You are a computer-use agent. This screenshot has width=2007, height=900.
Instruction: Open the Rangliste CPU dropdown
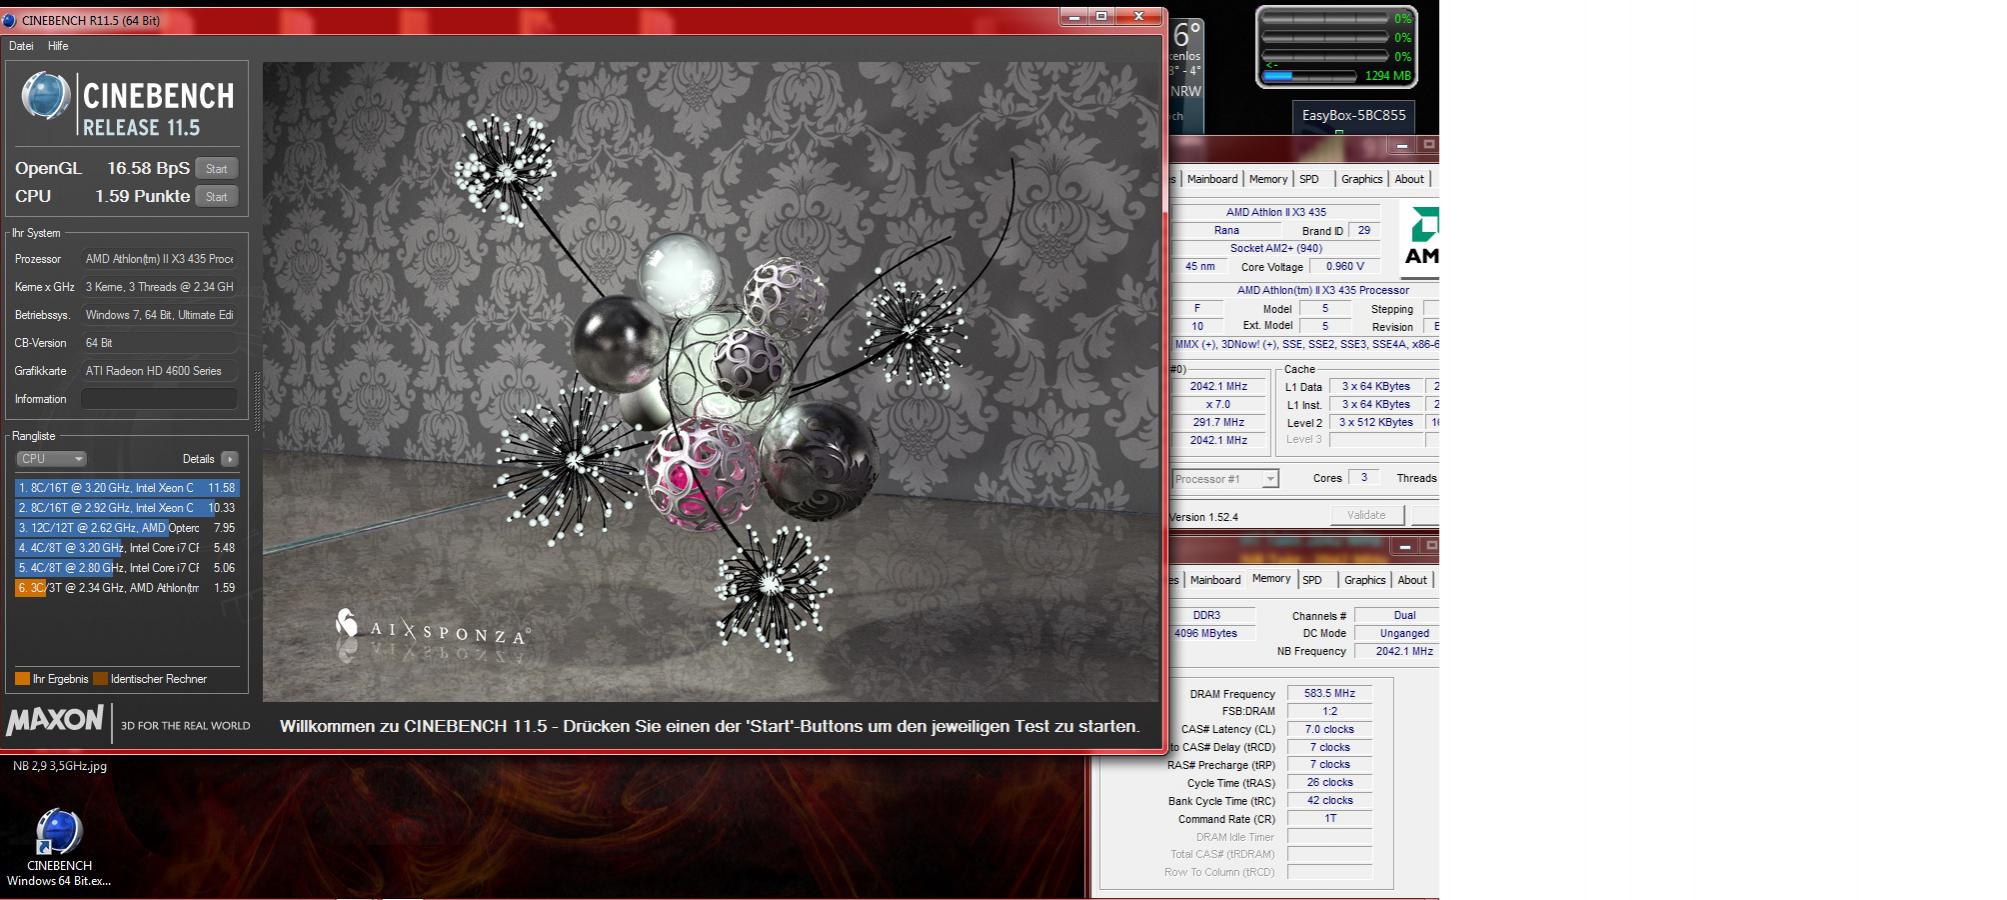[x=51, y=459]
